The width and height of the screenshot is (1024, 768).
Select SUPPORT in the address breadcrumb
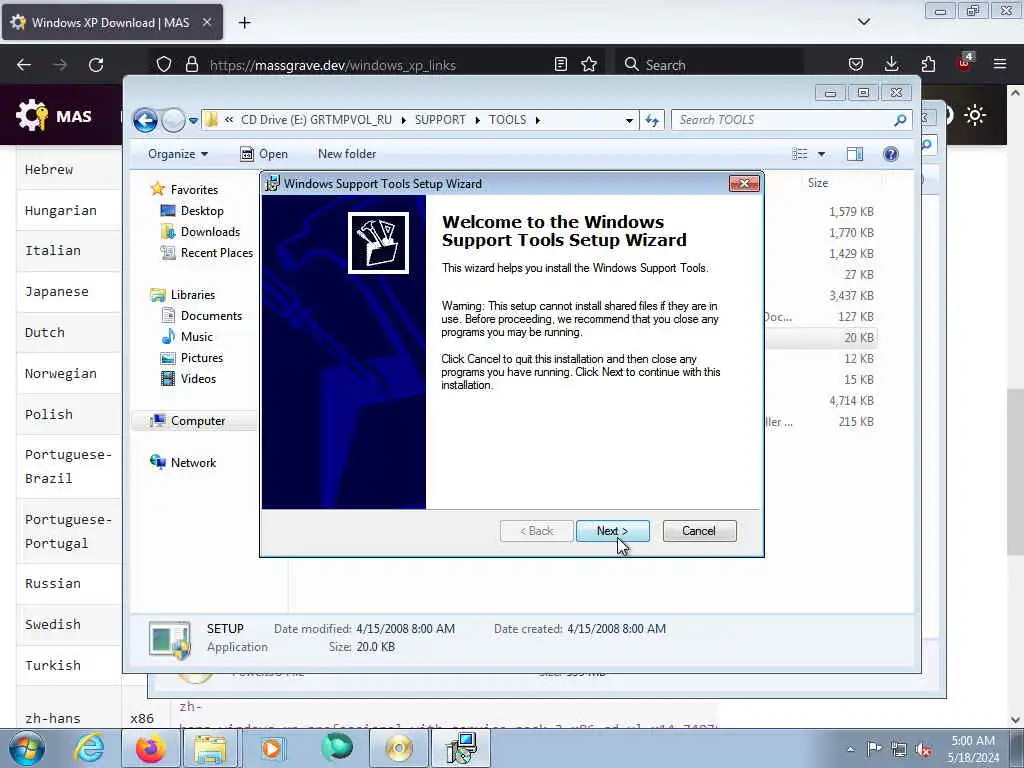point(440,120)
